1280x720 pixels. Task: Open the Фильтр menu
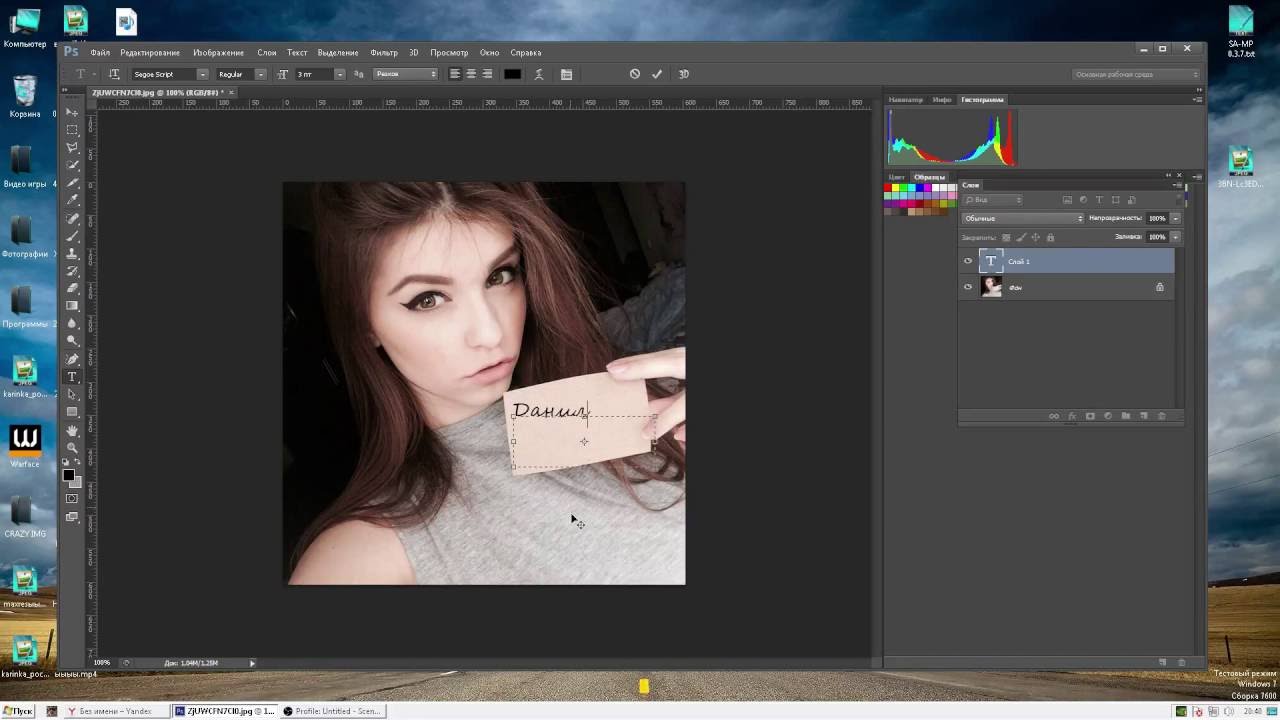coord(384,52)
